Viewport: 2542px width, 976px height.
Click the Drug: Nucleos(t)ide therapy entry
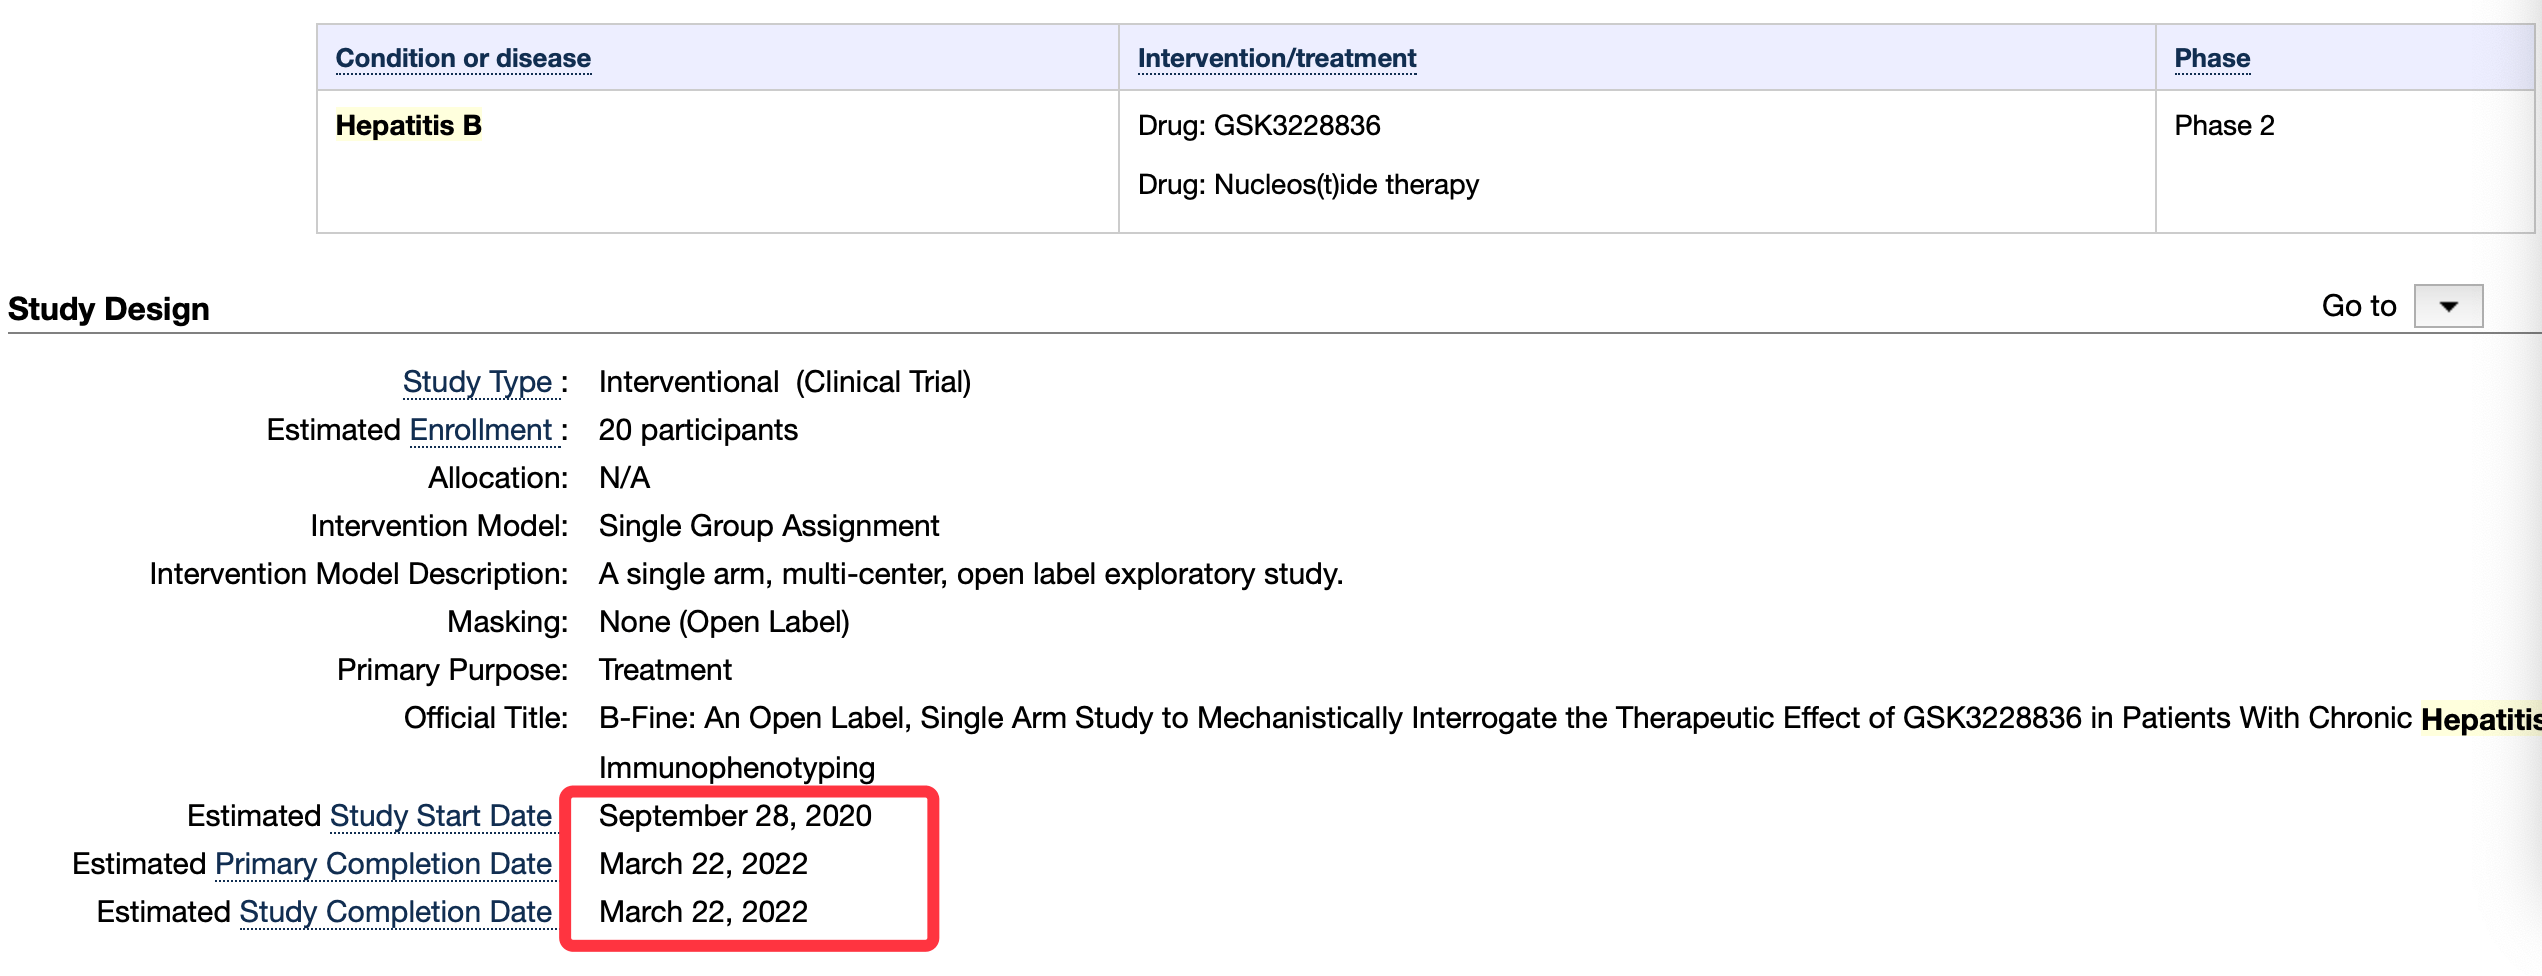coord(1307,185)
